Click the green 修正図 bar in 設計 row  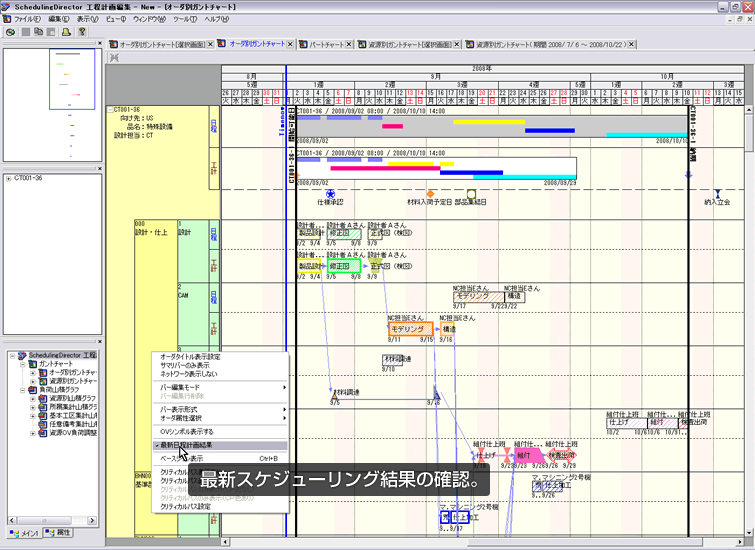(344, 266)
